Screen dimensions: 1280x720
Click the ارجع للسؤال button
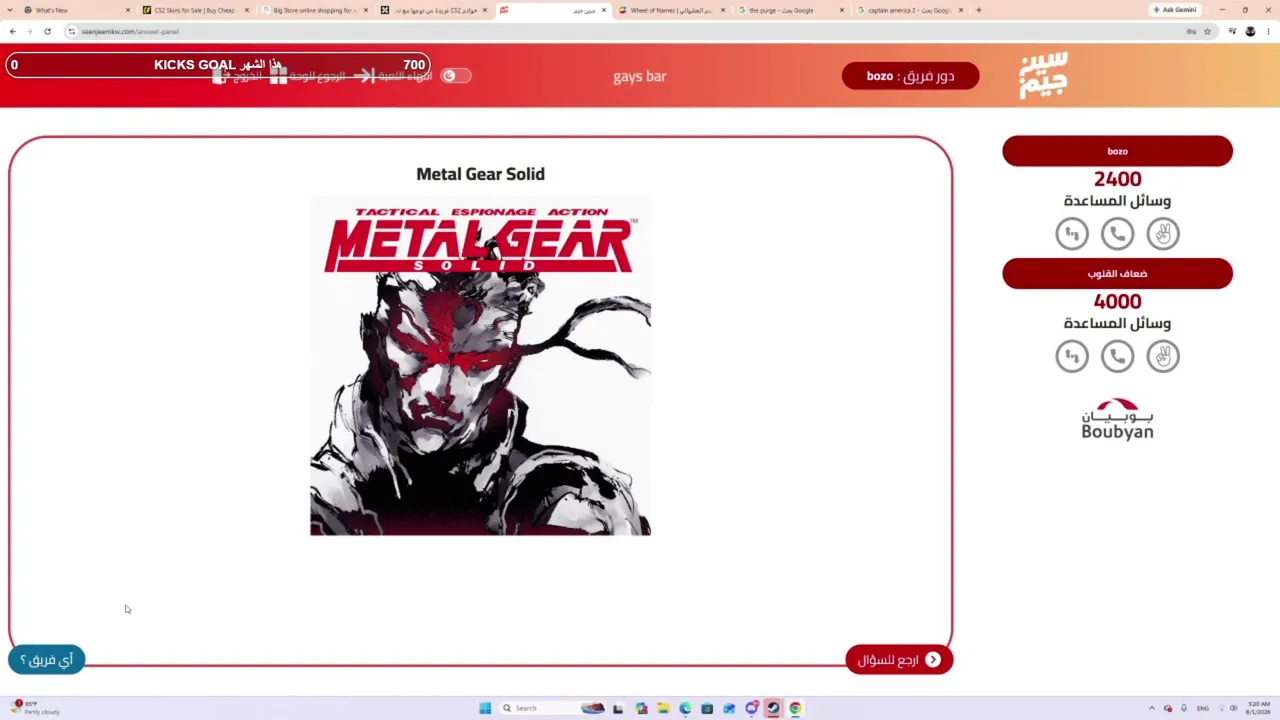(899, 660)
